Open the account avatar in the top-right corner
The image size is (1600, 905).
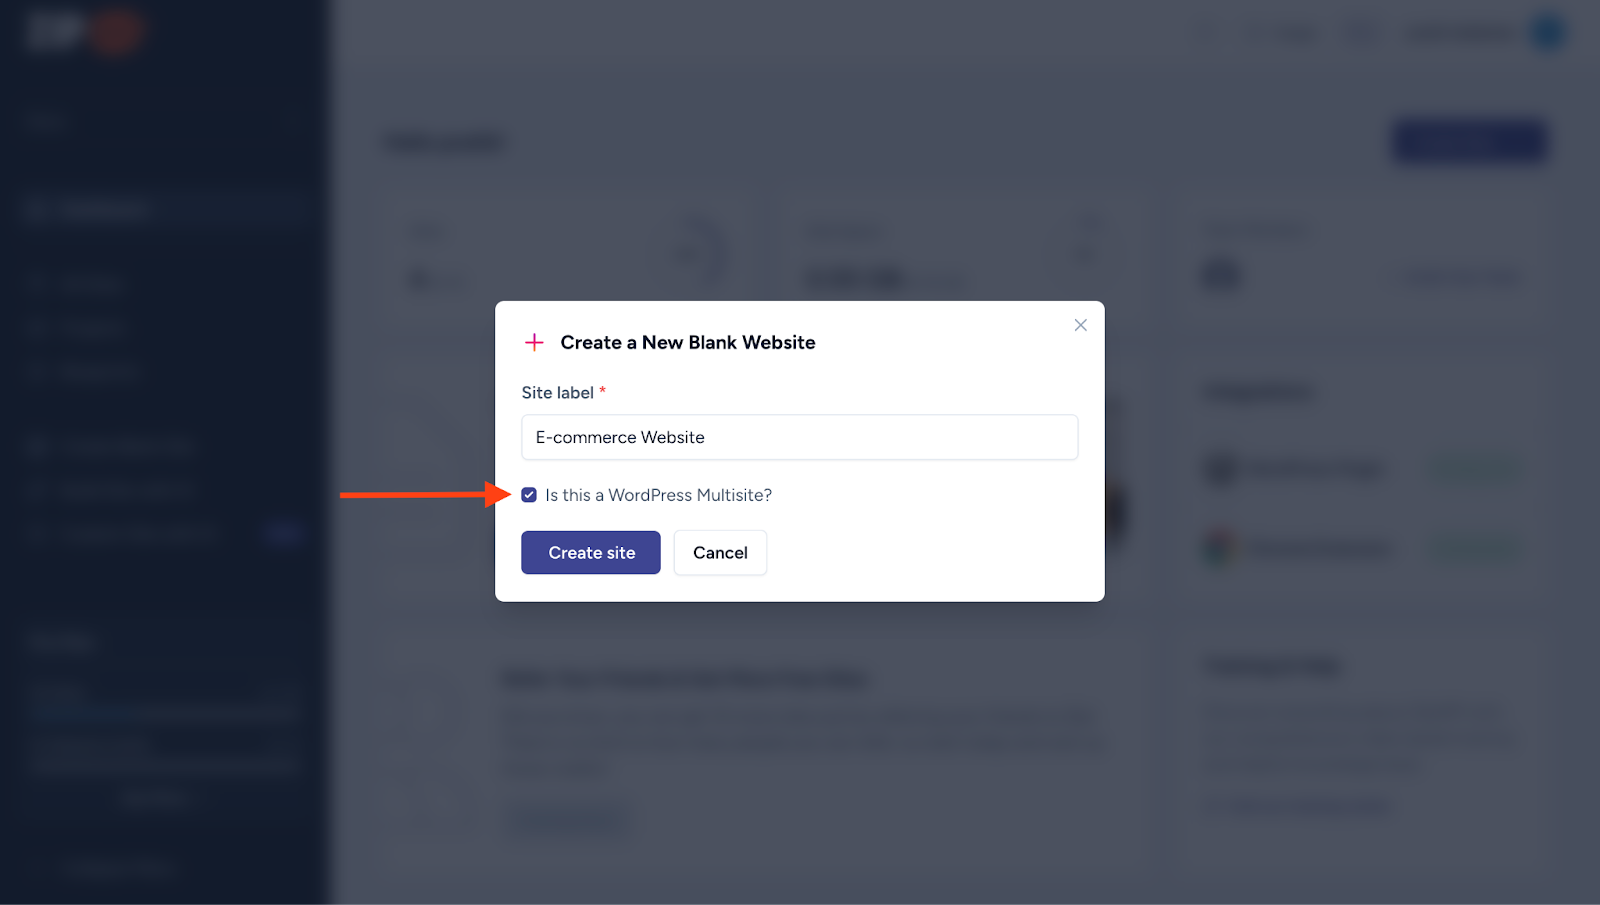[1546, 31]
